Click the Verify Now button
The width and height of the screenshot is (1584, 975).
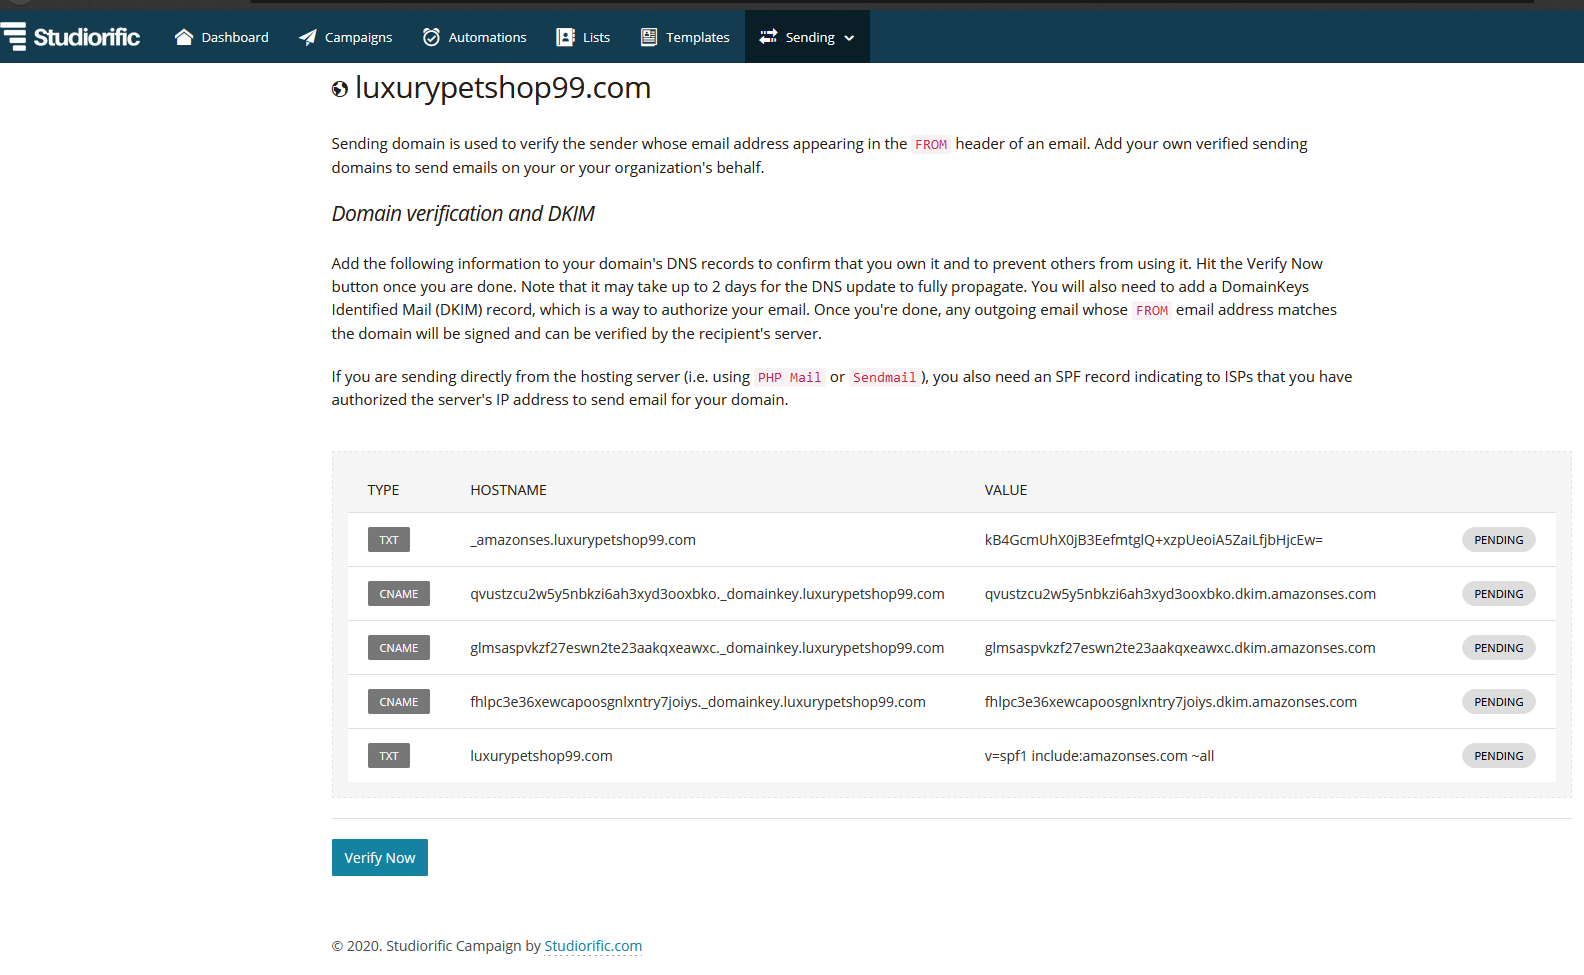pyautogui.click(x=380, y=858)
